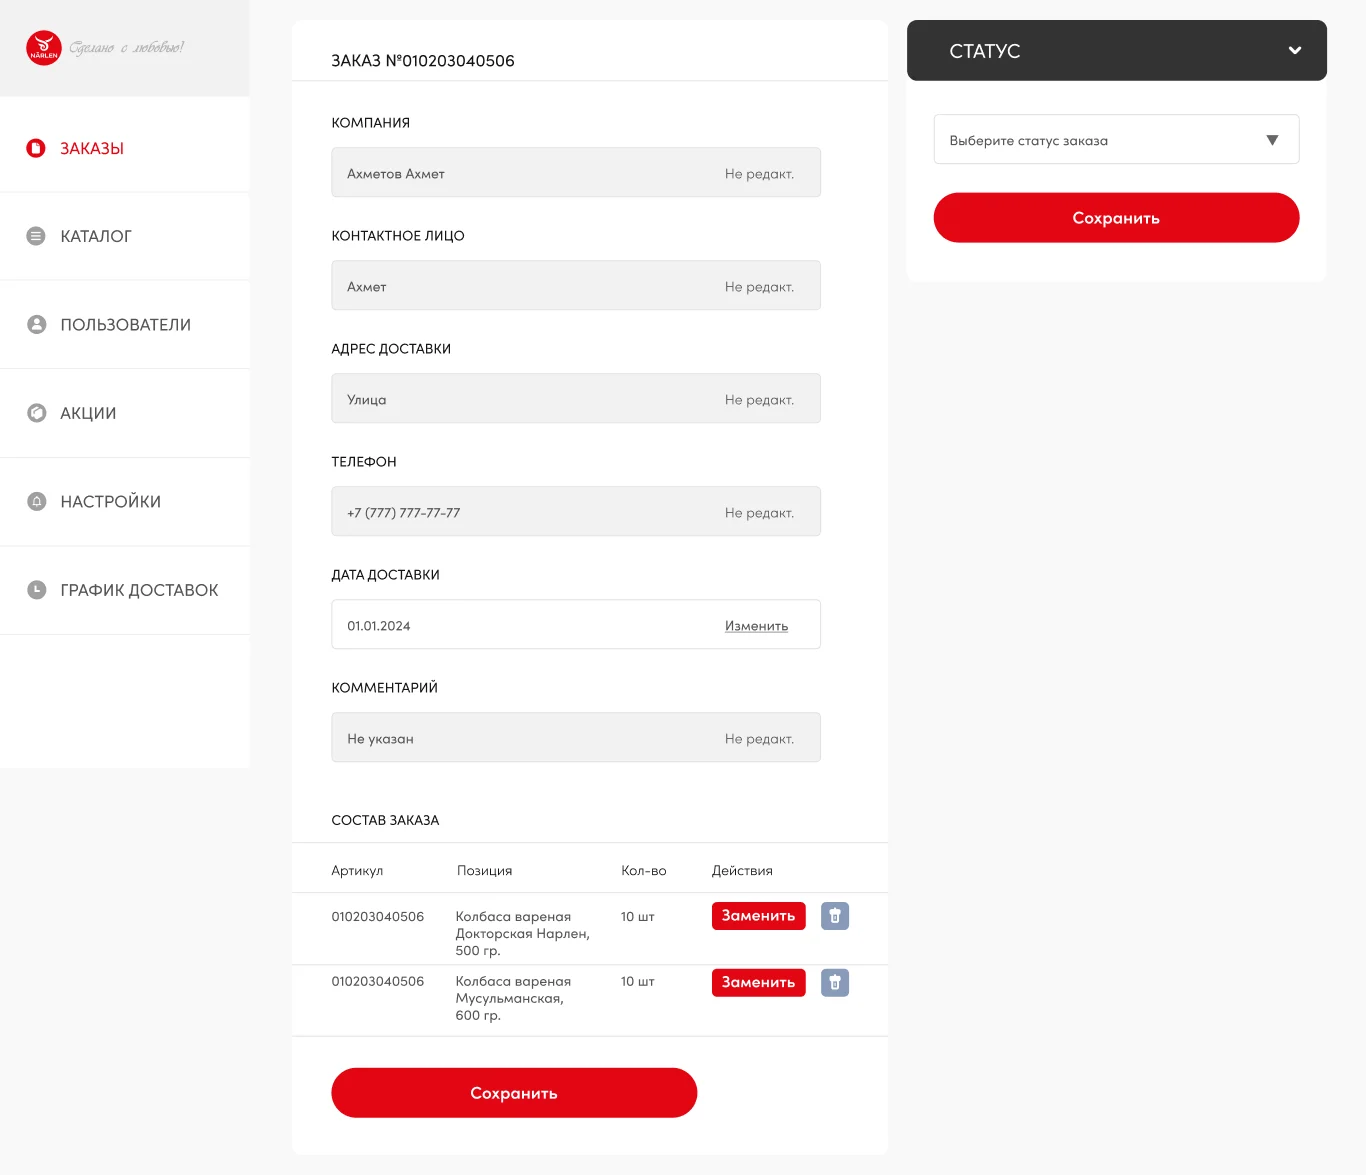Open the НАСТРОЙКИ menu item
Viewport: 1366px width, 1175px height.
click(125, 502)
